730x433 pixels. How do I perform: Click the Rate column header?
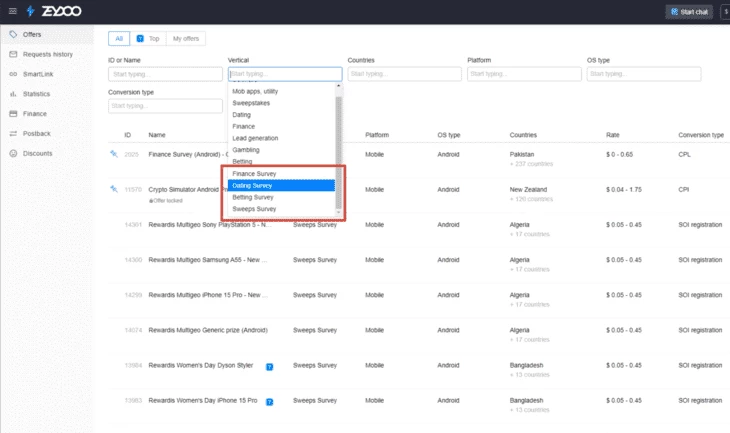(x=613, y=135)
